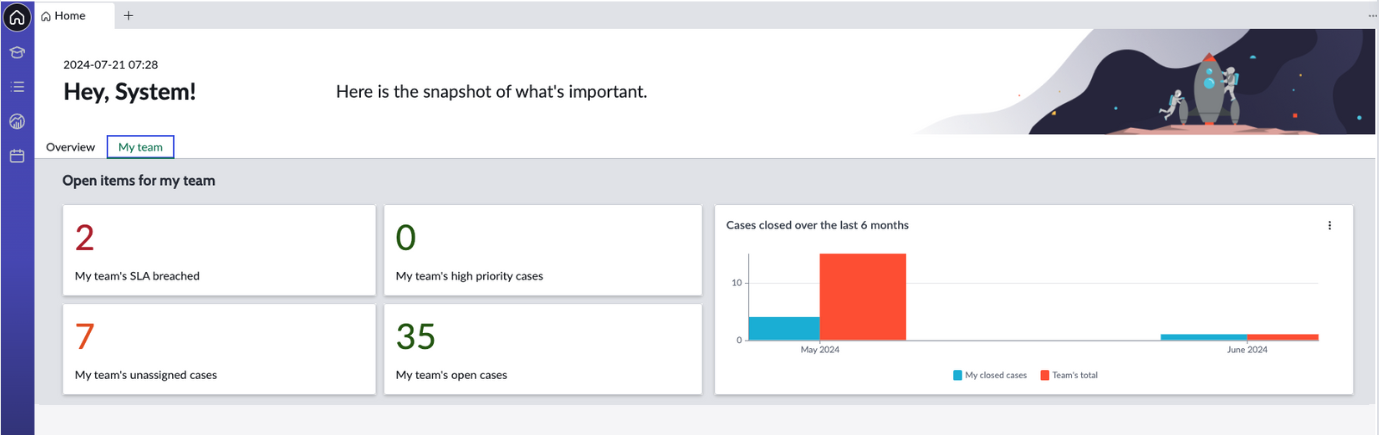Open the calendar icon in sidebar
The height and width of the screenshot is (435, 1379).
[17, 156]
